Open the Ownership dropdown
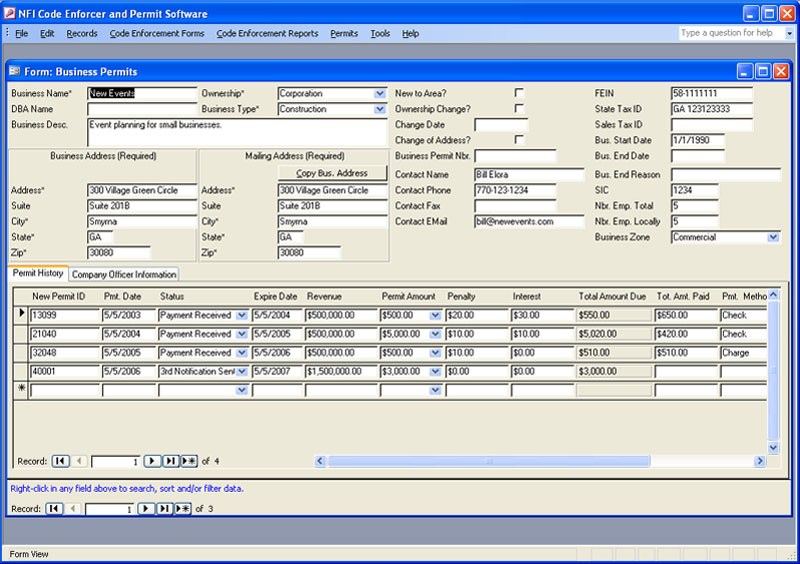The height and width of the screenshot is (564, 800). 380,93
